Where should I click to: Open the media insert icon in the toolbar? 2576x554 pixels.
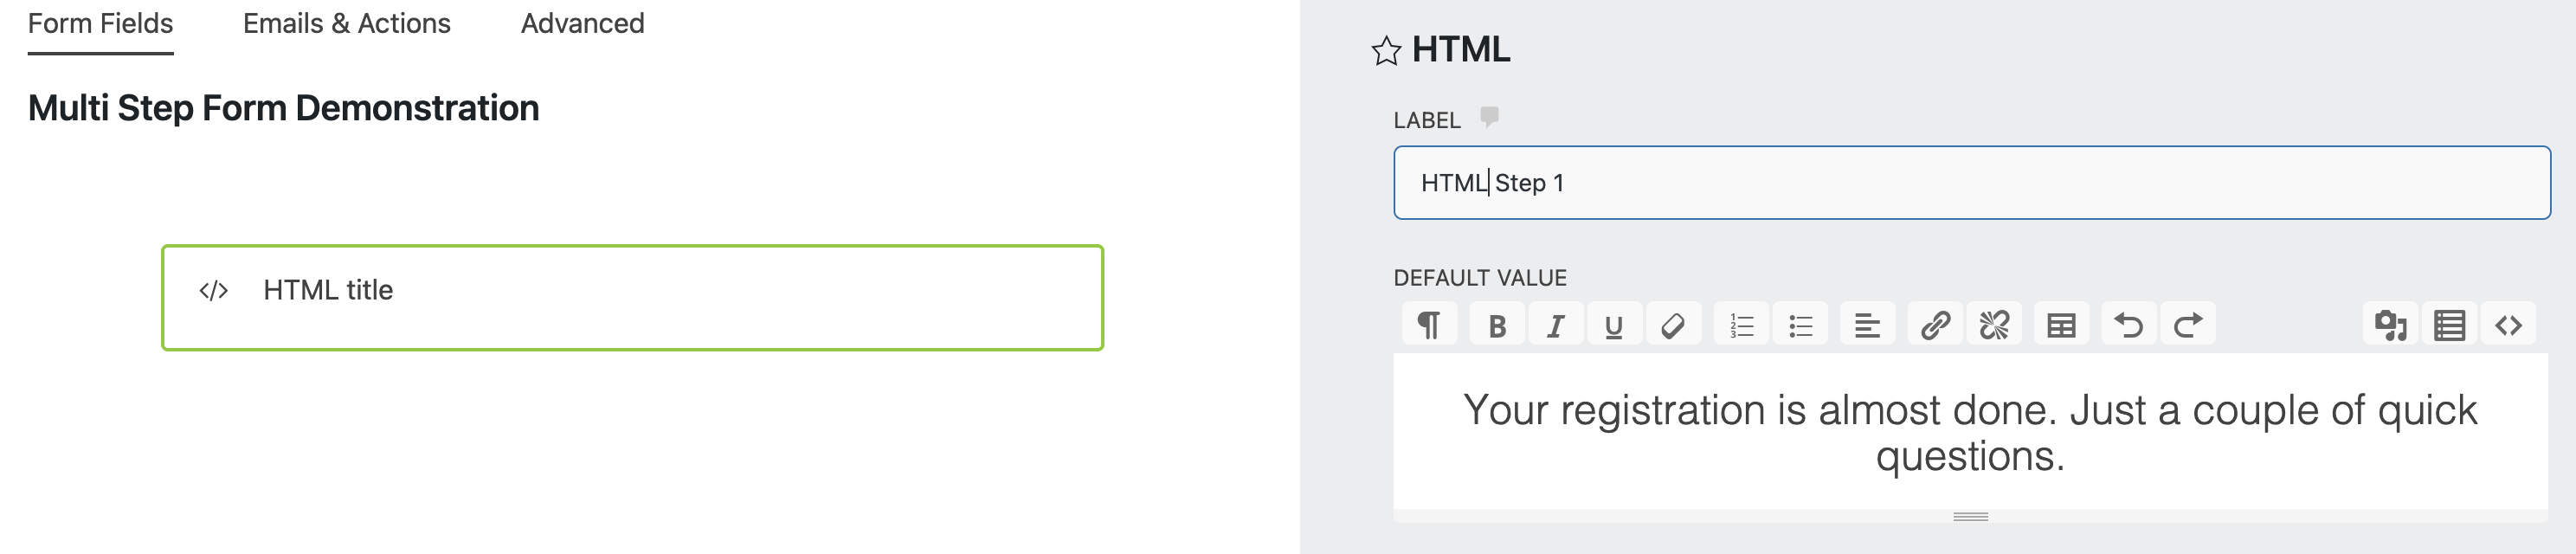tap(2390, 323)
